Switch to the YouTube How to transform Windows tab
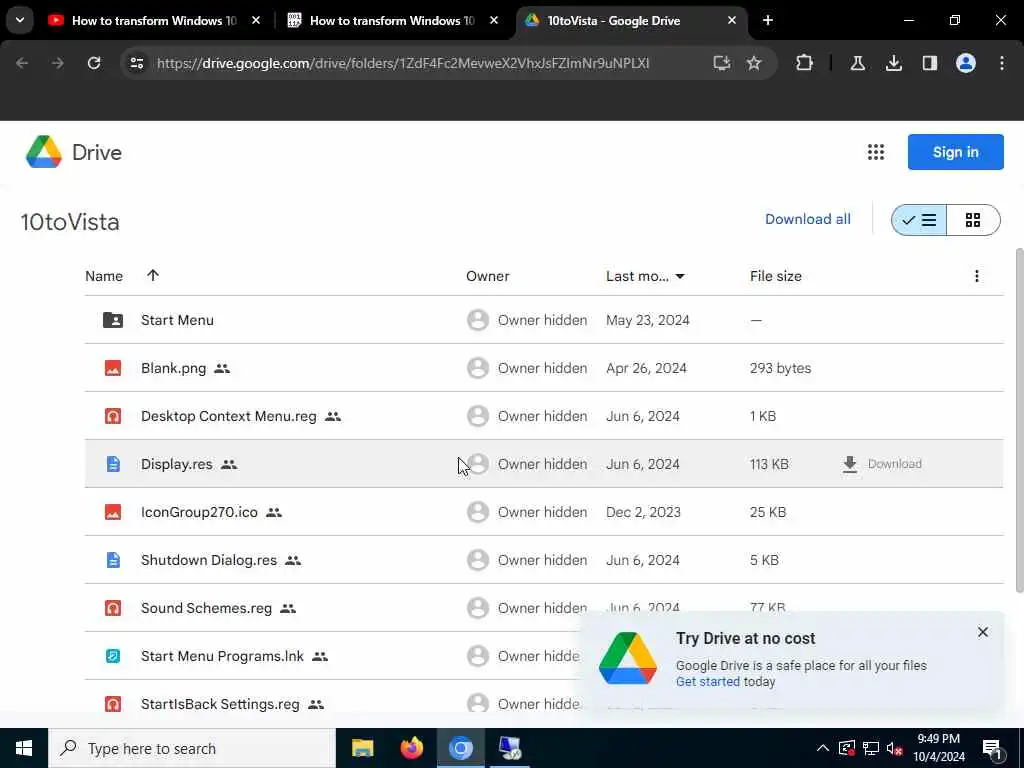 [x=154, y=21]
